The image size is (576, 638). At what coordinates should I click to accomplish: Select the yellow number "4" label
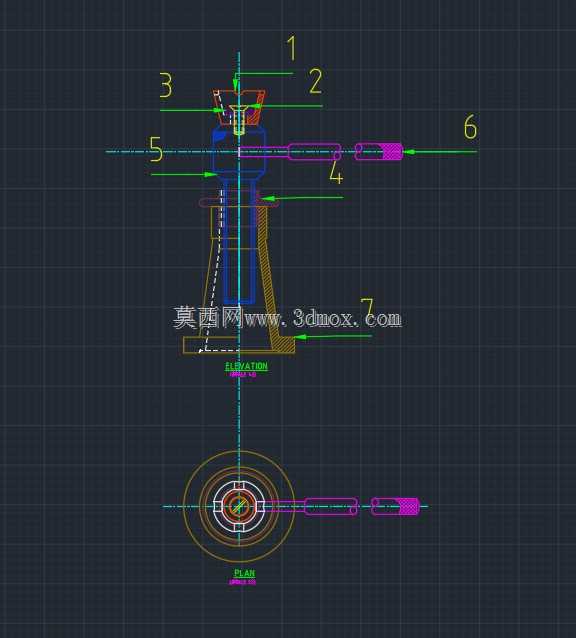[336, 172]
